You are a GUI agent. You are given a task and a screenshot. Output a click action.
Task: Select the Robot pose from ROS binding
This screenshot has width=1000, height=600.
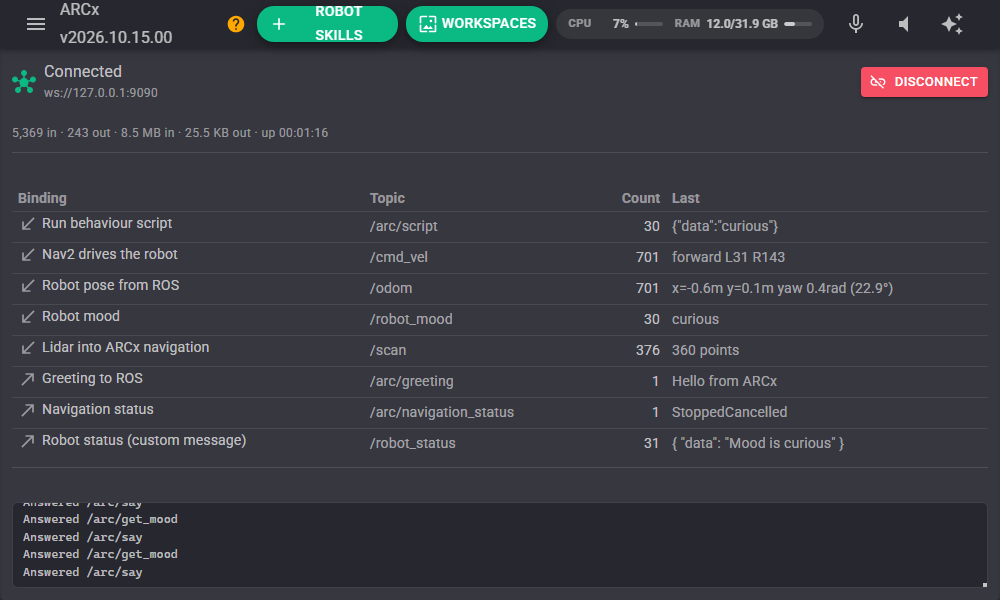(110, 285)
